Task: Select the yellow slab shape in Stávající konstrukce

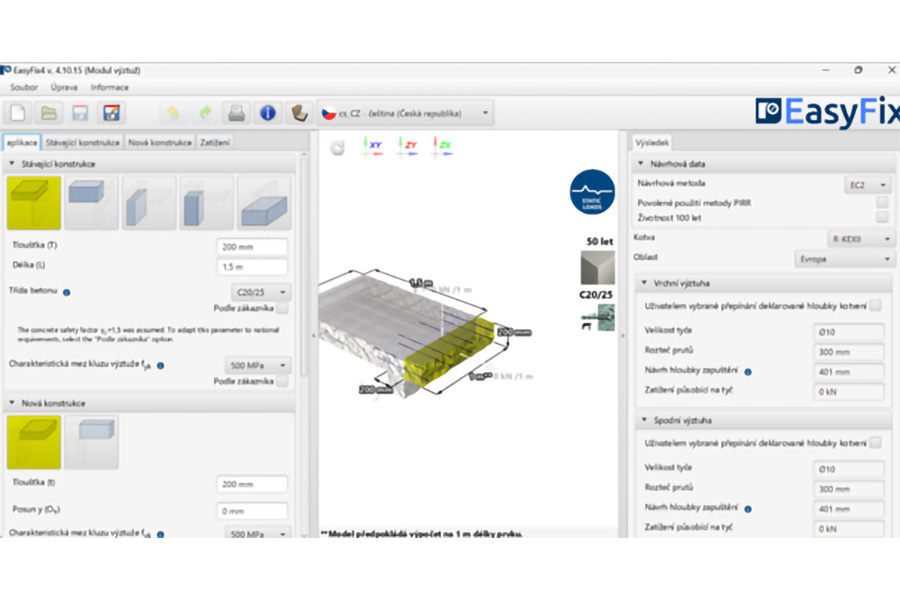Action: (34, 203)
